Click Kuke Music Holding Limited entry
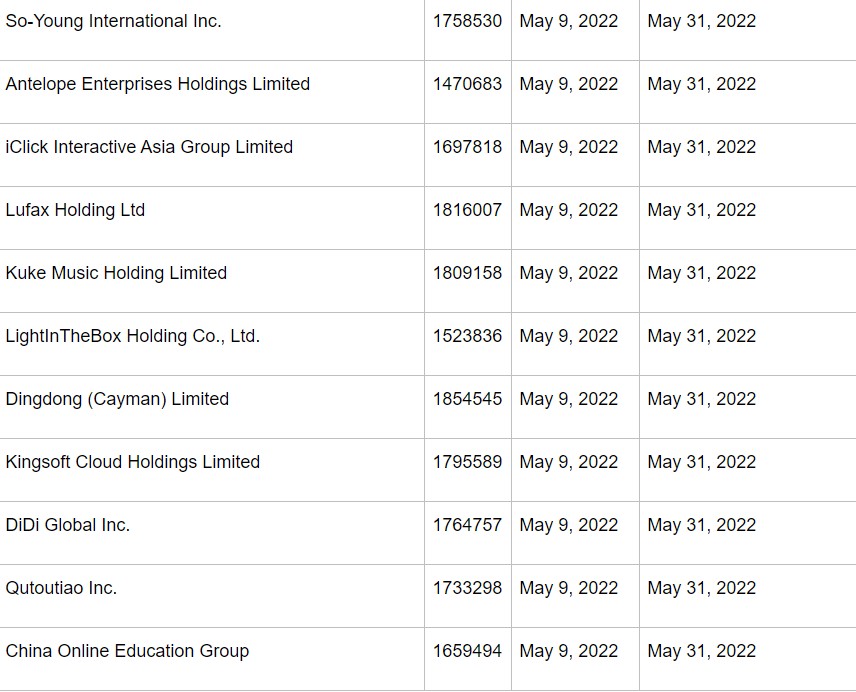856x692 pixels. [x=116, y=273]
